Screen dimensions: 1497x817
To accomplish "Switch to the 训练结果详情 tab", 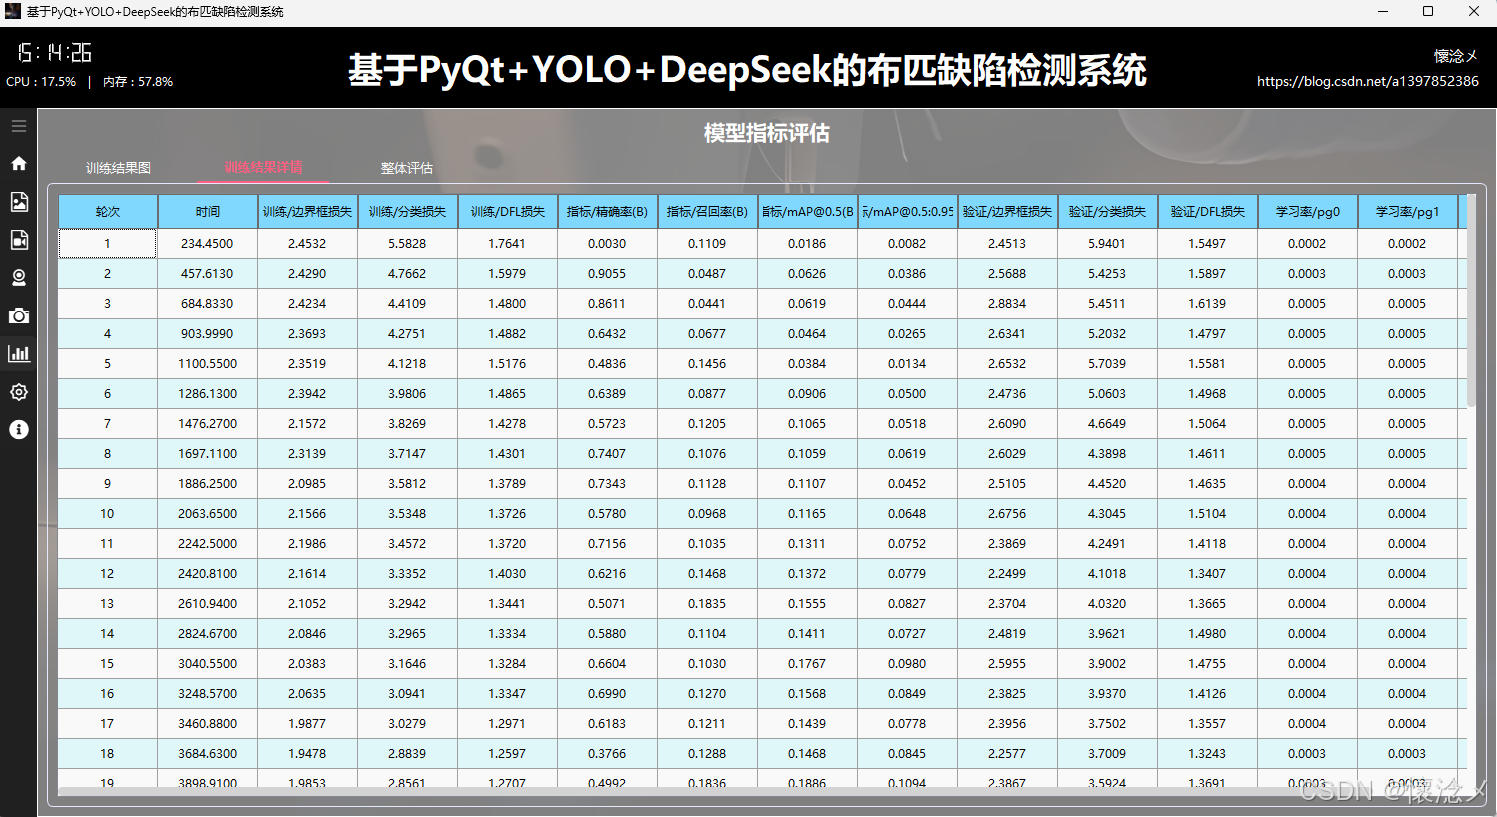I will click(263, 167).
